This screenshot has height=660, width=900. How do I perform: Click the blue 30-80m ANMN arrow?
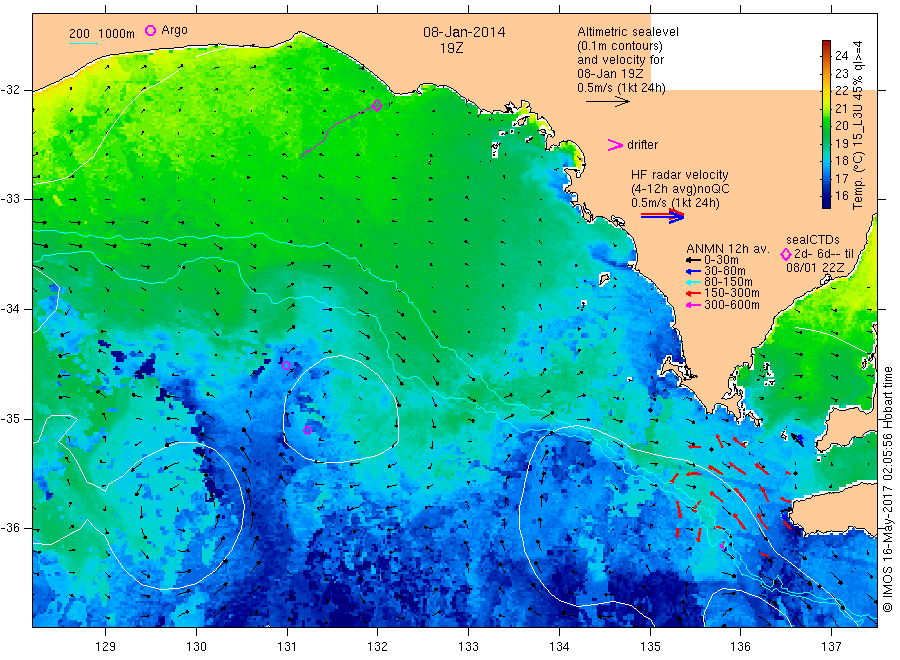[693, 271]
